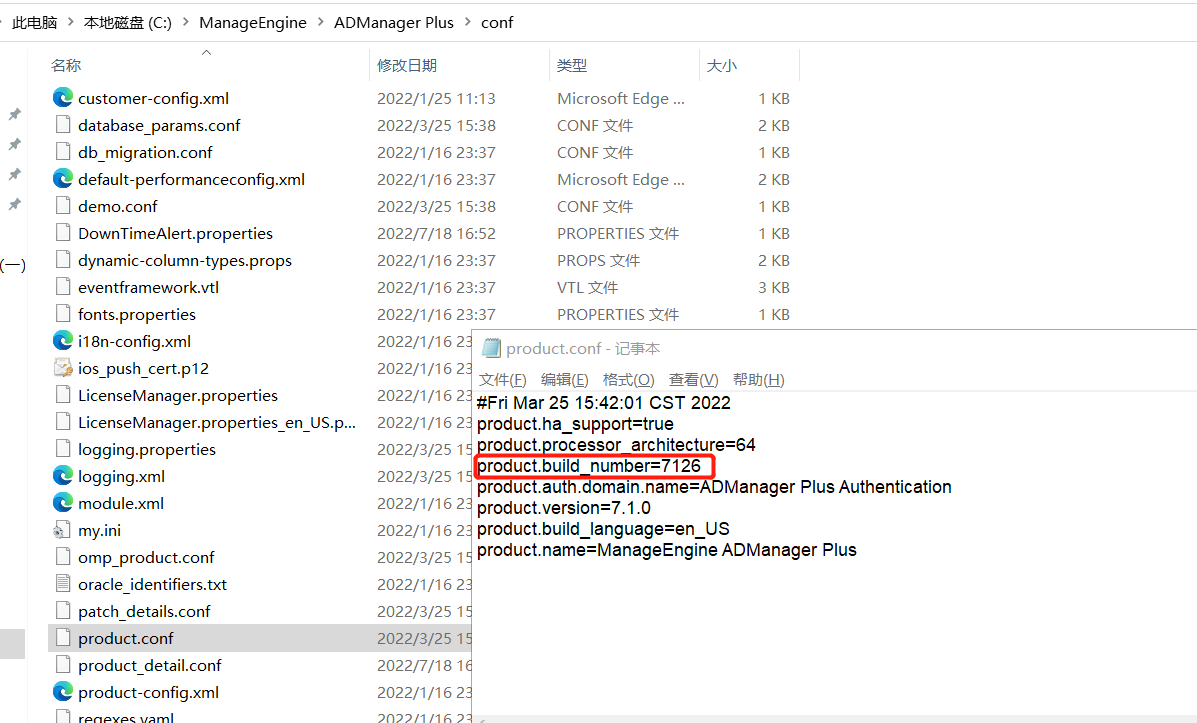
Task: Click the eventframework.vtl file icon
Action: click(63, 287)
